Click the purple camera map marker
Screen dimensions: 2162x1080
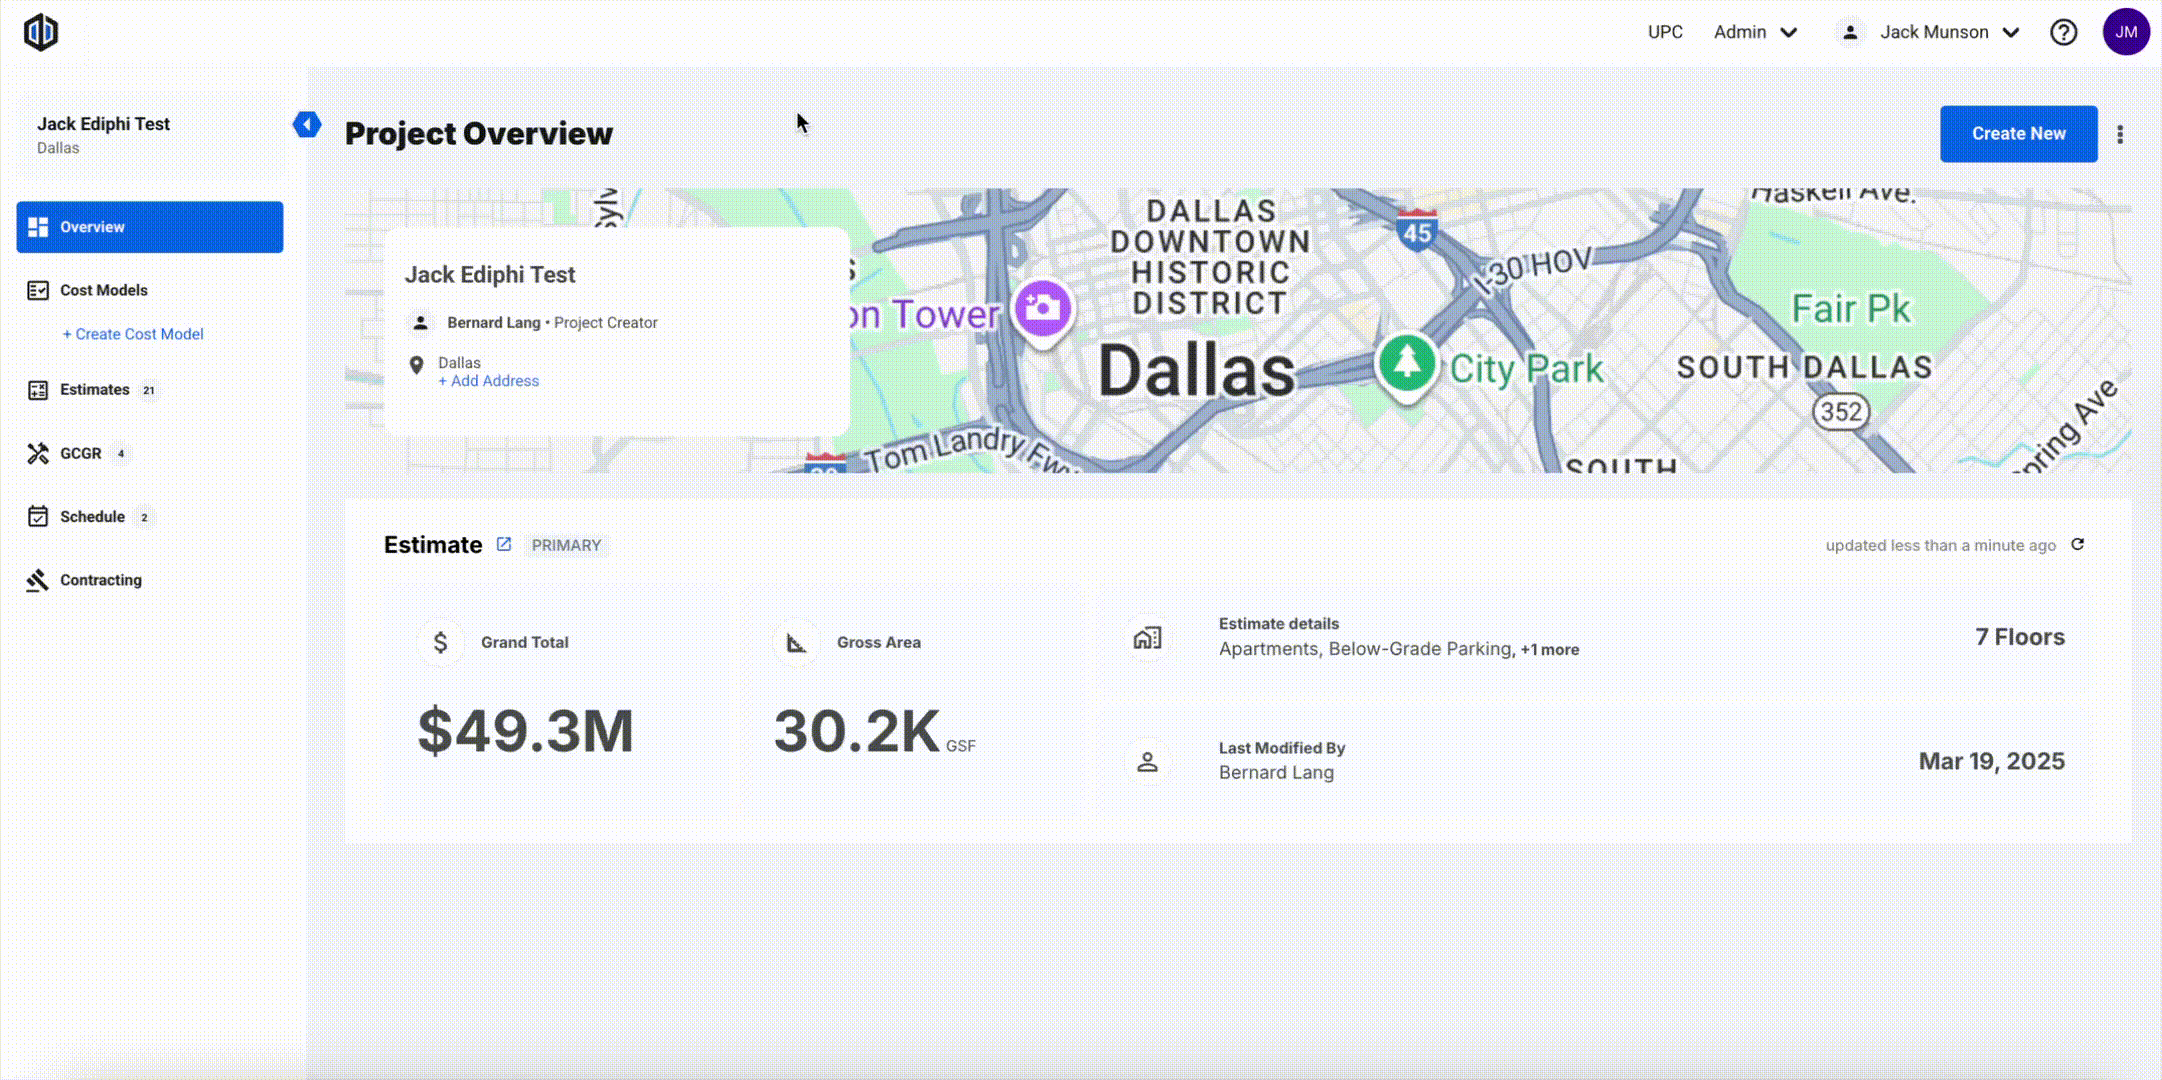(x=1042, y=308)
